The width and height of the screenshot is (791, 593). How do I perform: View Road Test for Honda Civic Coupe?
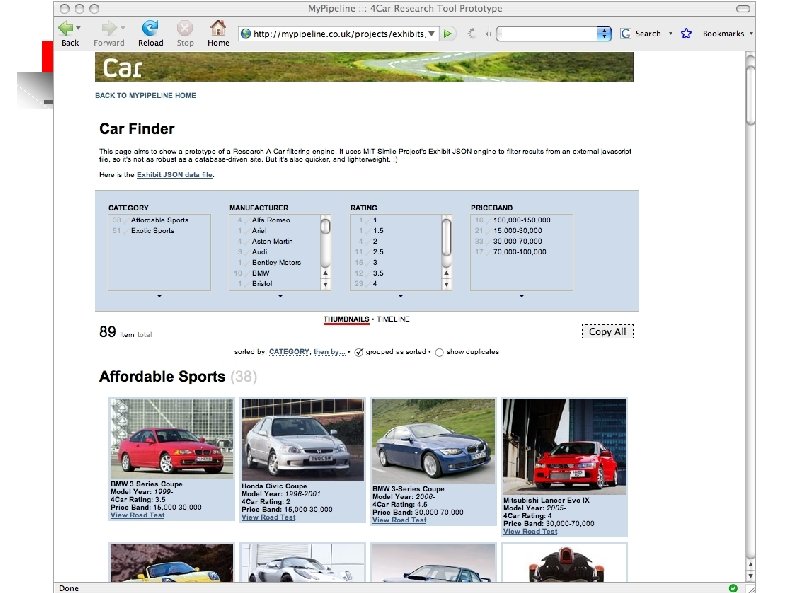tap(268, 517)
